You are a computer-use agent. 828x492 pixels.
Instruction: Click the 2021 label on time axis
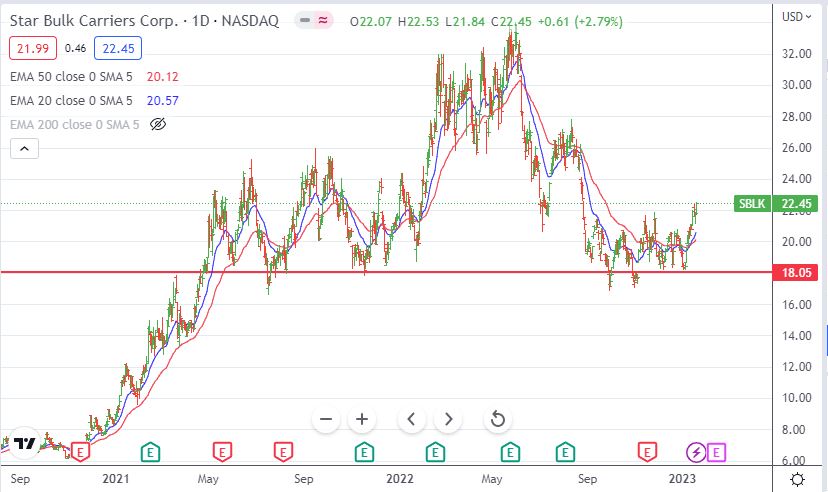116,479
